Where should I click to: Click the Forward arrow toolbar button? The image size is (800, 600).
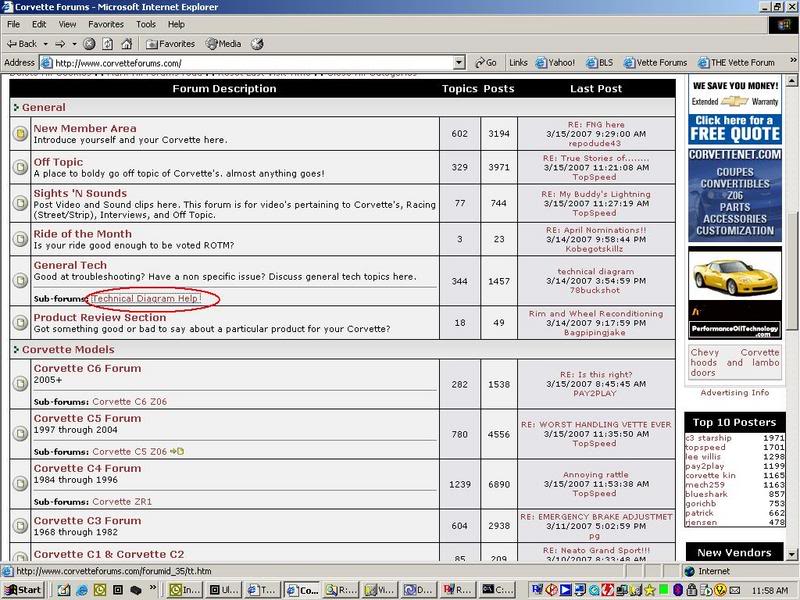pos(60,44)
